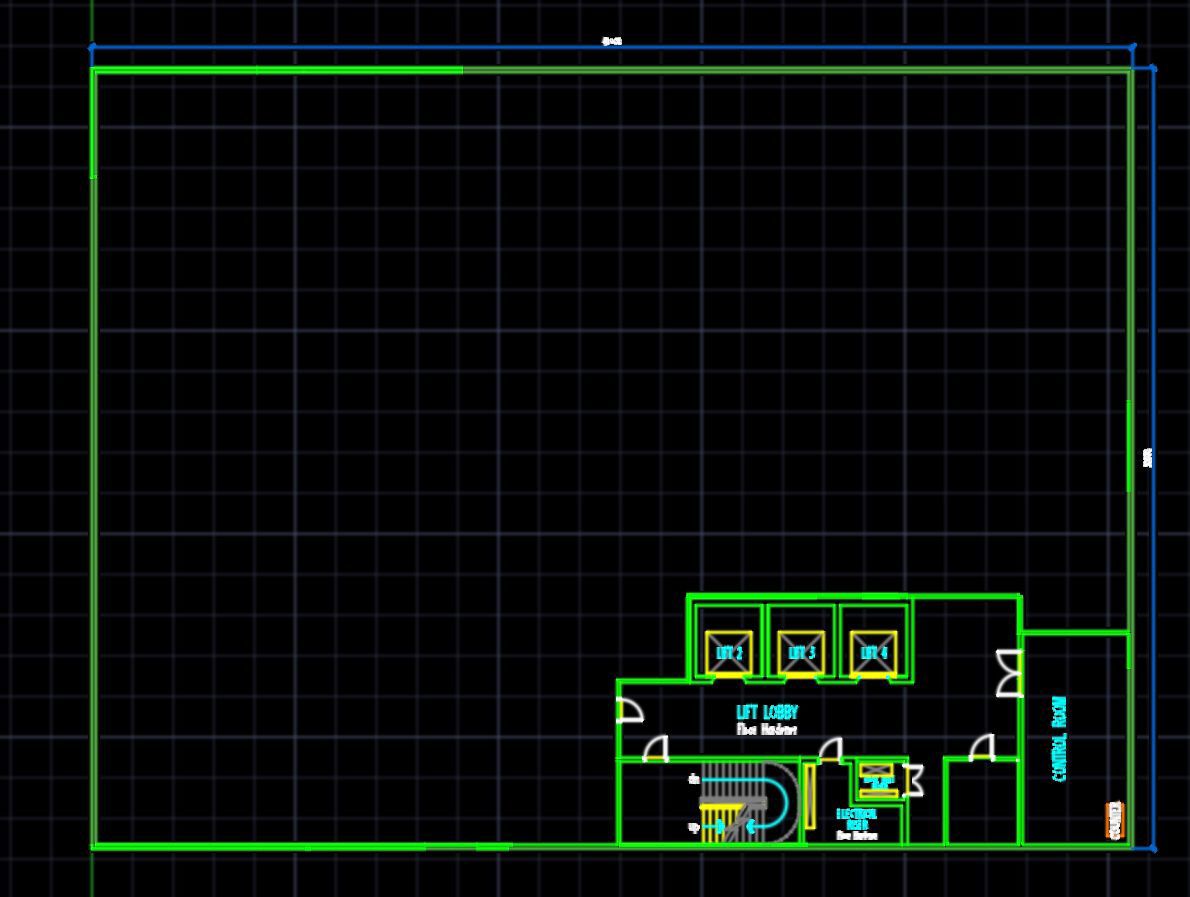The image size is (1190, 897).
Task: Click the right vertical dimension text
Action: tap(1148, 458)
